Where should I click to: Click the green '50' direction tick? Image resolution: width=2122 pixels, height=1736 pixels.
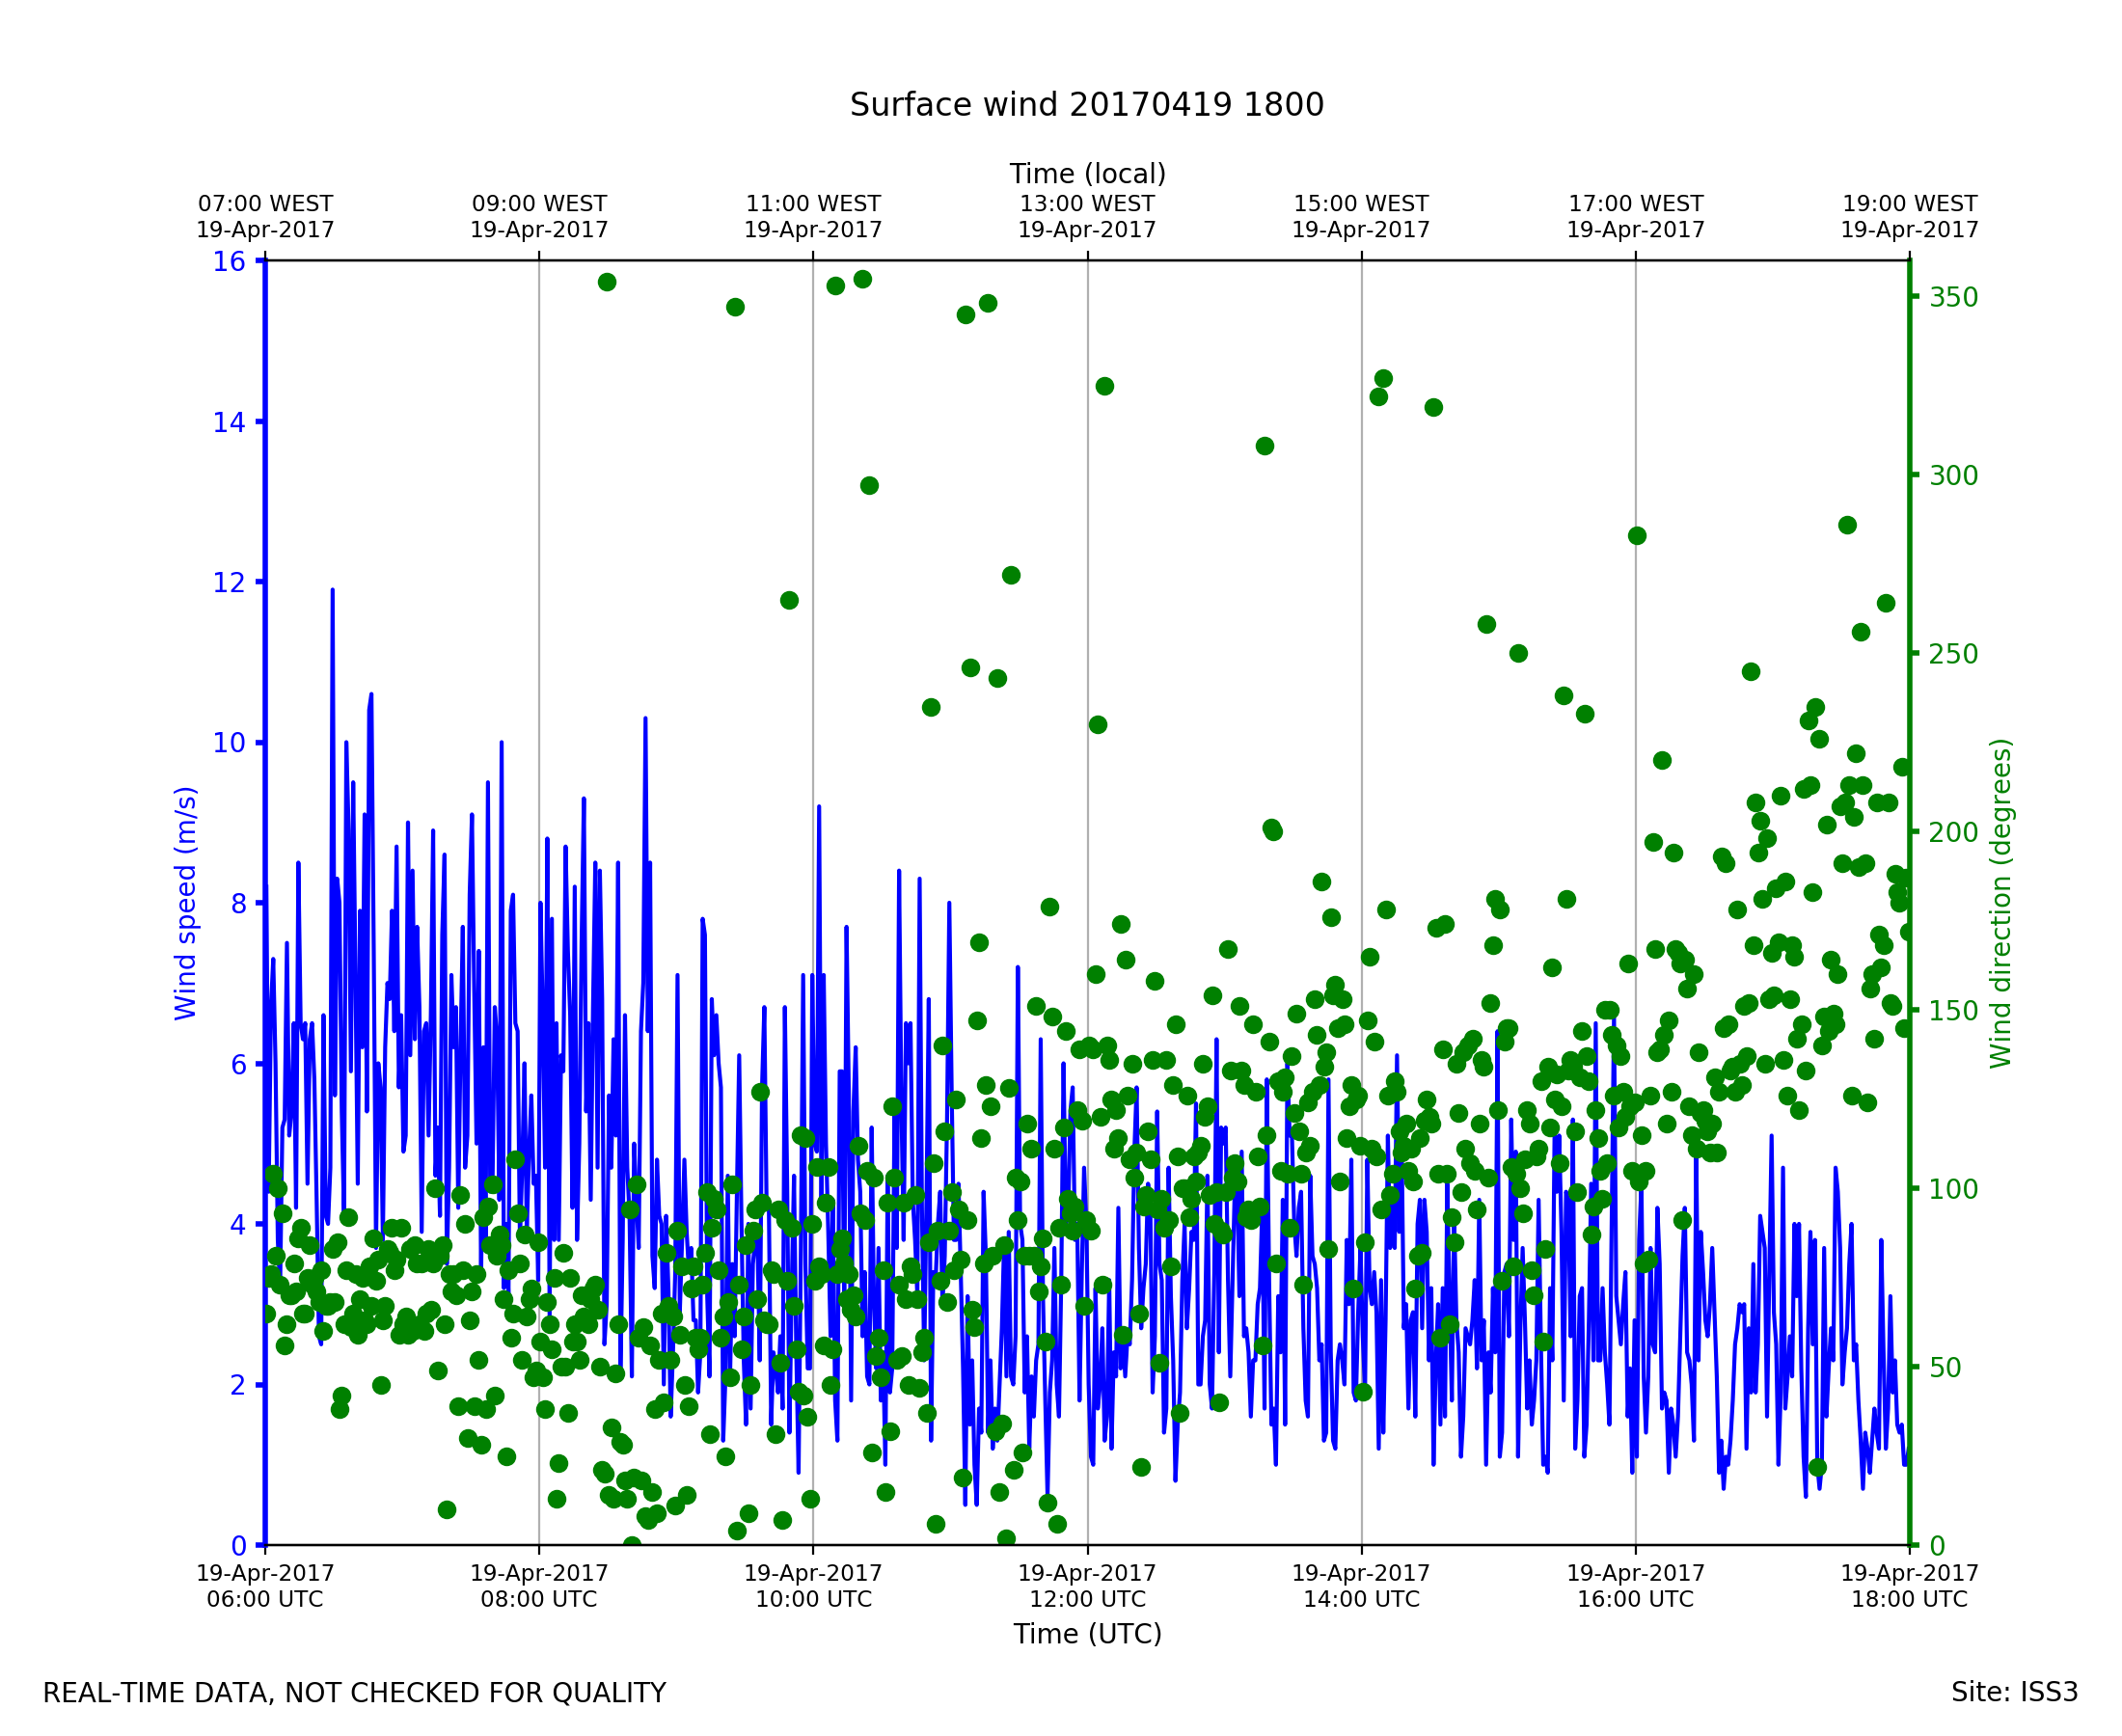click(1946, 1367)
